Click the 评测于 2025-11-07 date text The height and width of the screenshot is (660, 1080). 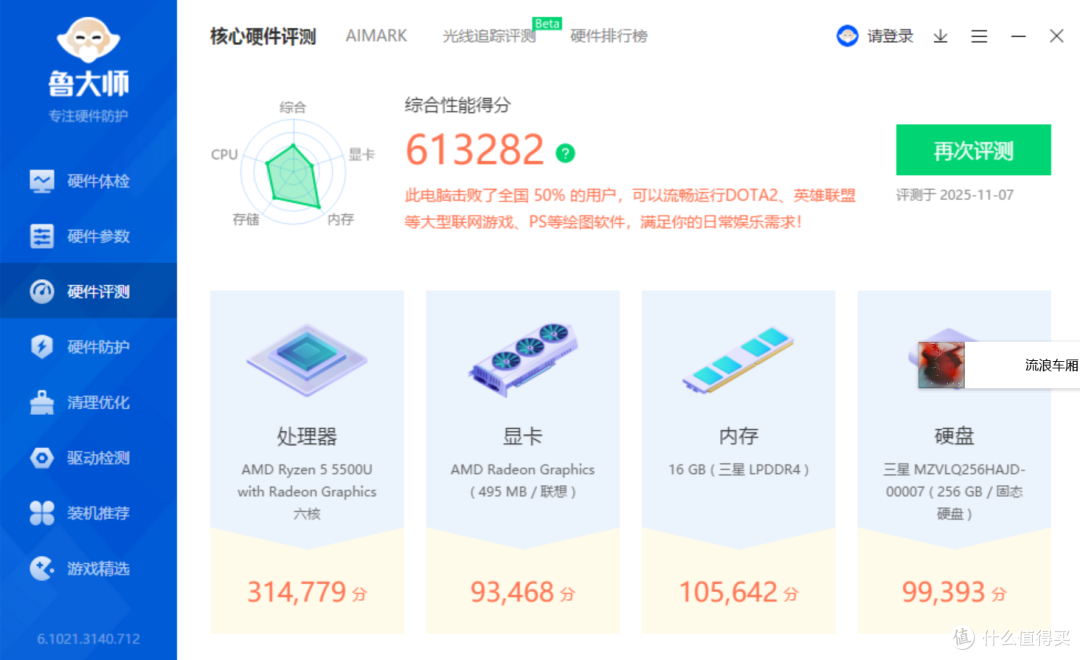pos(955,195)
